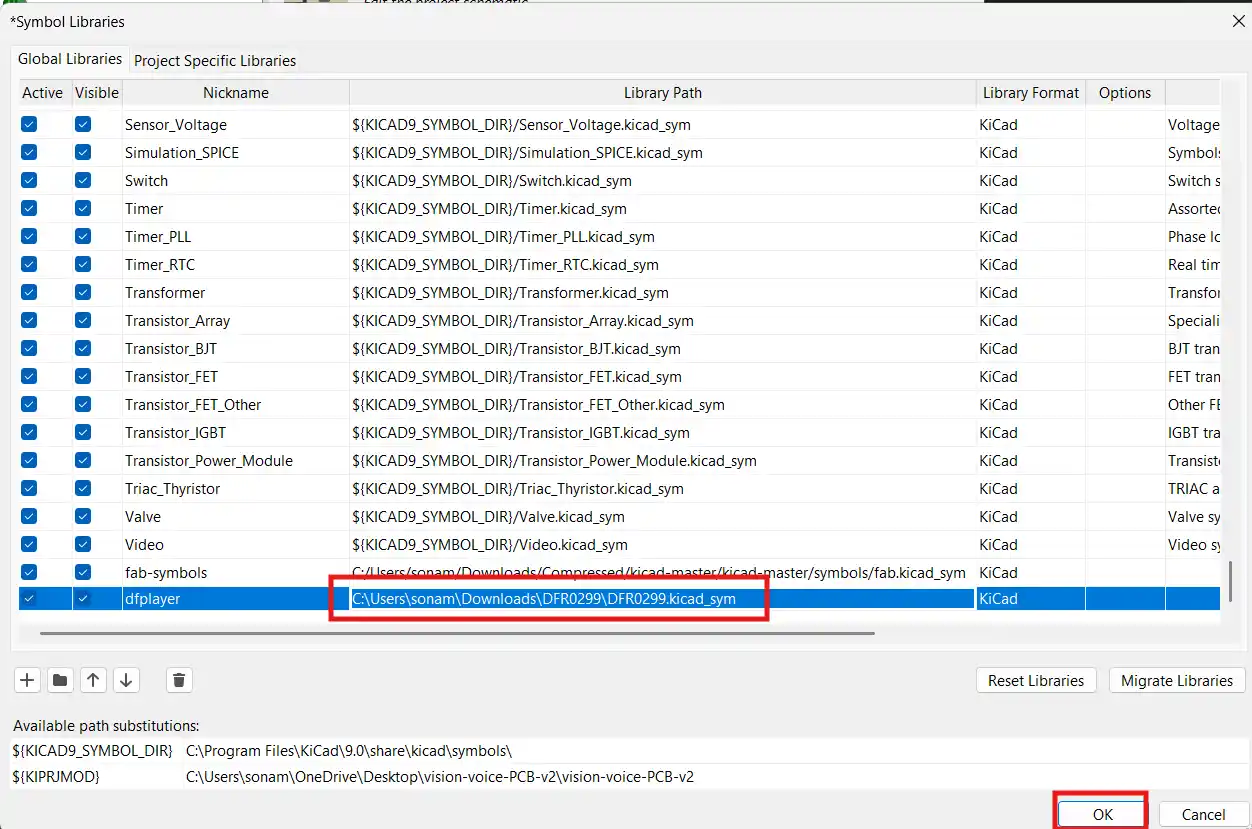Move selected library down with arrow icon
This screenshot has height=829, width=1252.
tap(126, 680)
